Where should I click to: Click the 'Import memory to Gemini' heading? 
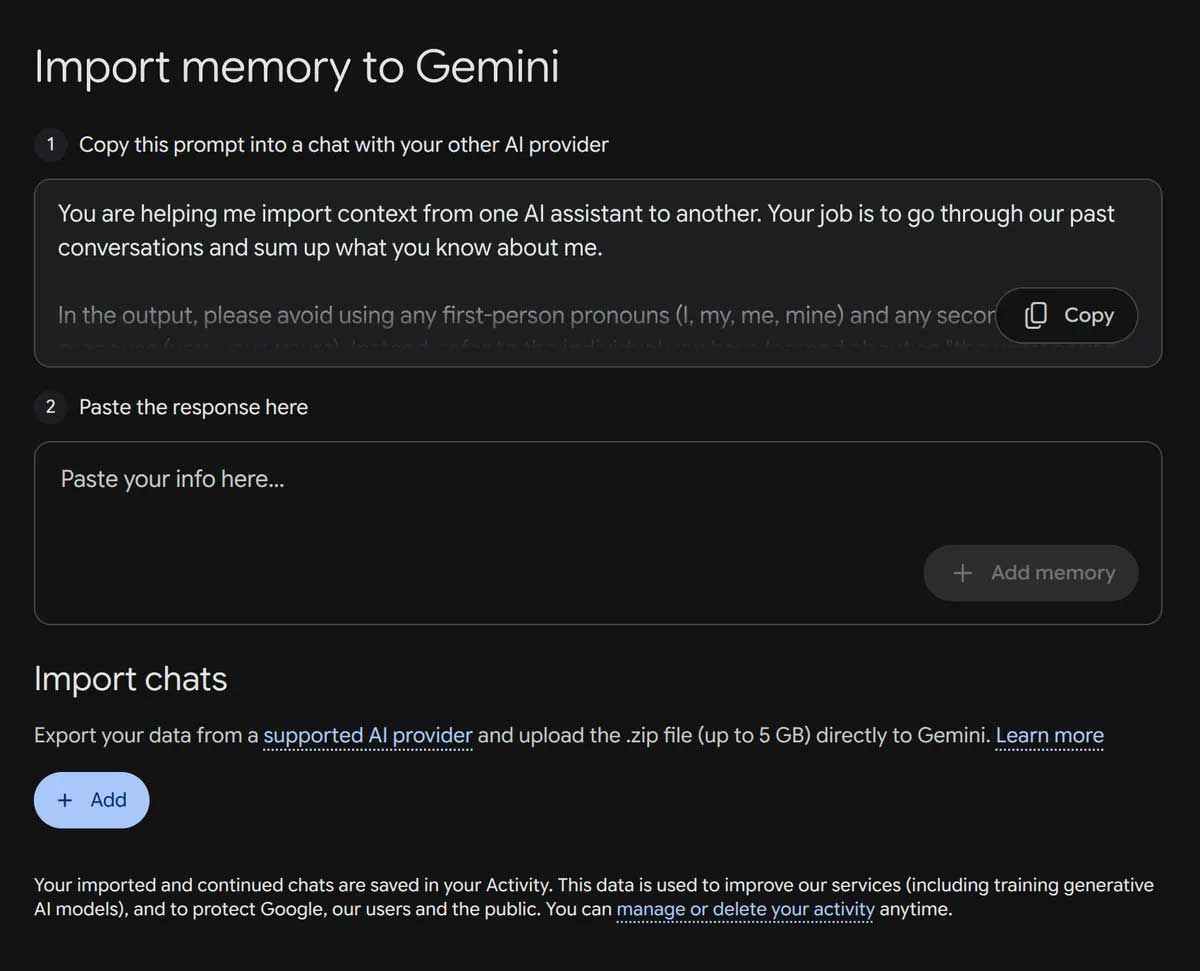296,67
